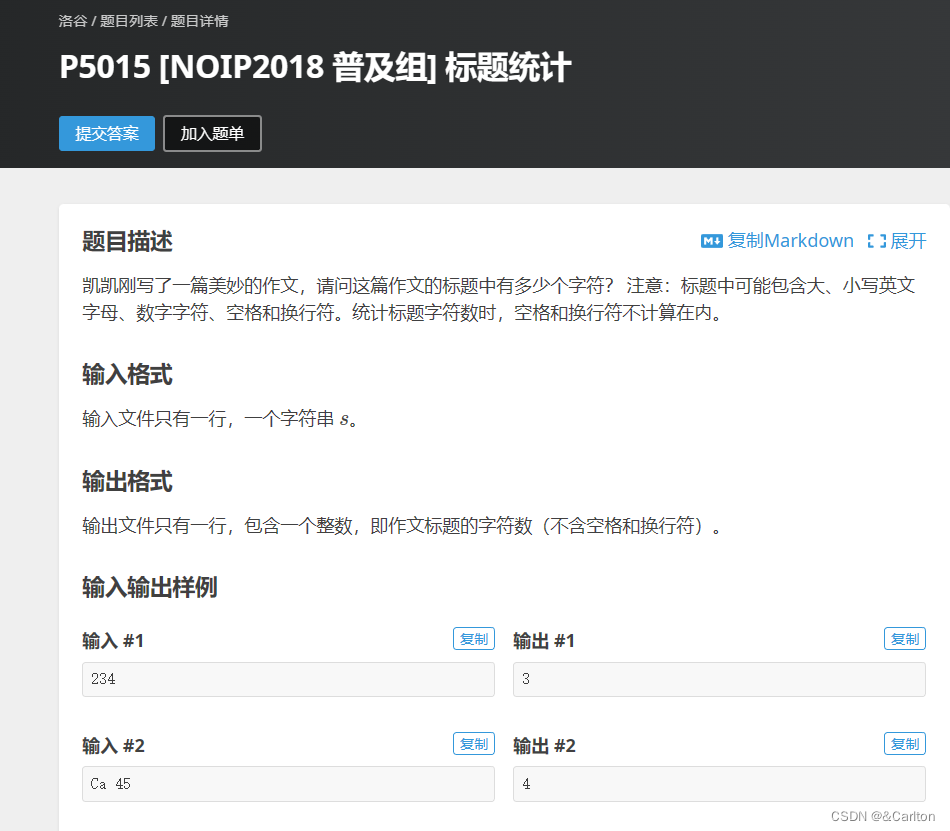The image size is (950, 831).
Task: Click the output #2 box showing 4
Action: pos(719,784)
